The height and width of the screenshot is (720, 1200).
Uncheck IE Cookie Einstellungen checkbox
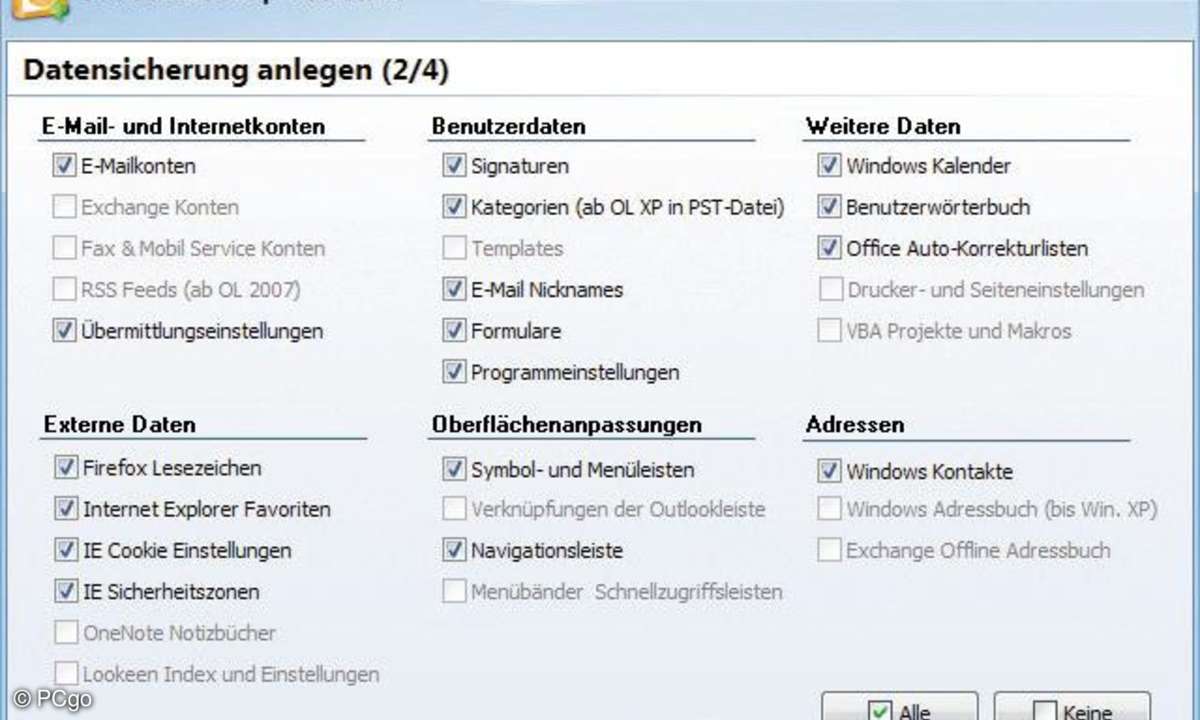[x=66, y=550]
